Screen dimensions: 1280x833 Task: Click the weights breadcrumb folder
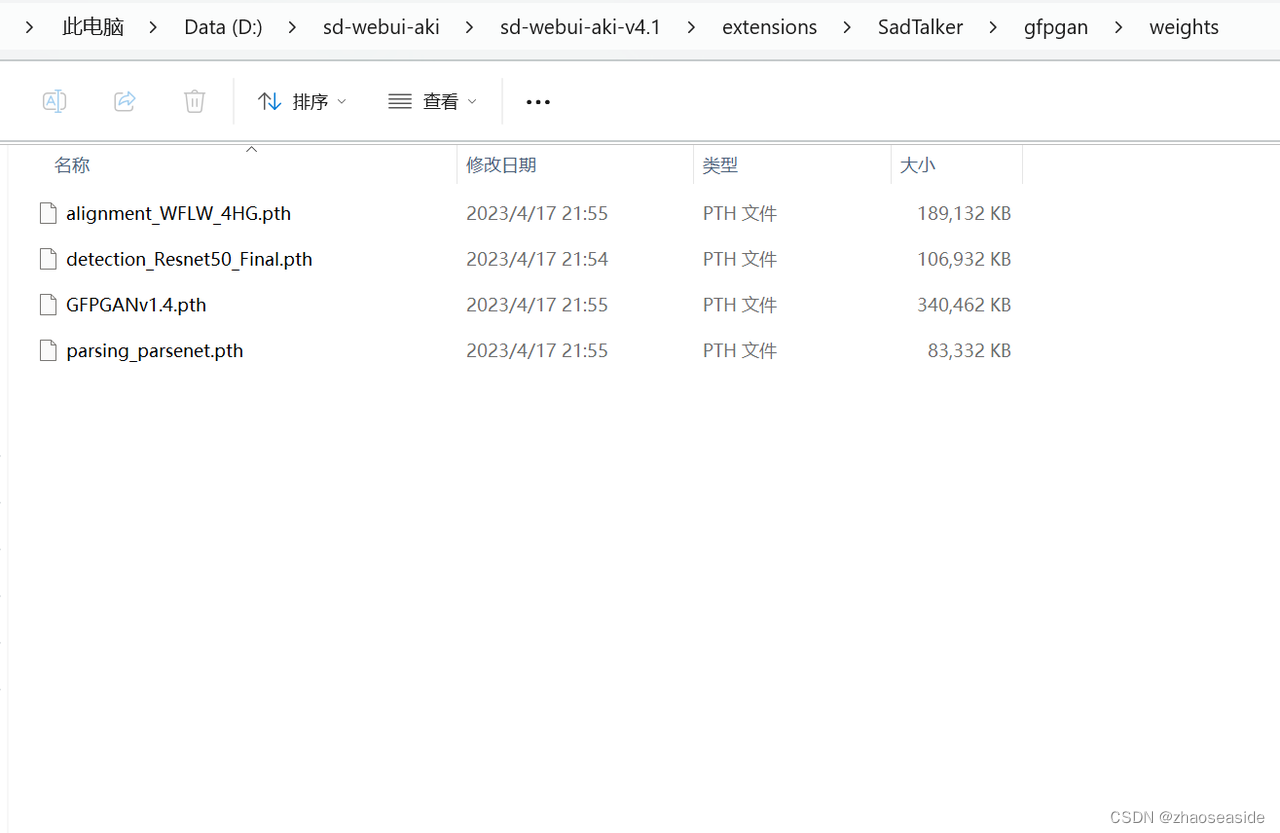(x=1184, y=27)
